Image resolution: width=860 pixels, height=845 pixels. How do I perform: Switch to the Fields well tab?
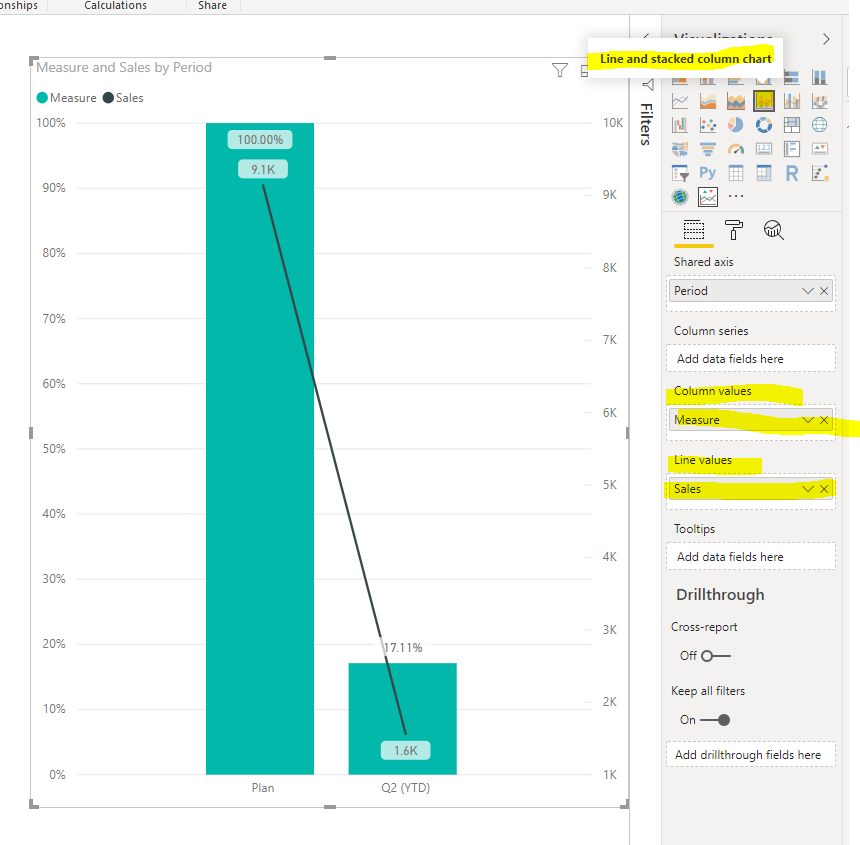click(x=693, y=230)
